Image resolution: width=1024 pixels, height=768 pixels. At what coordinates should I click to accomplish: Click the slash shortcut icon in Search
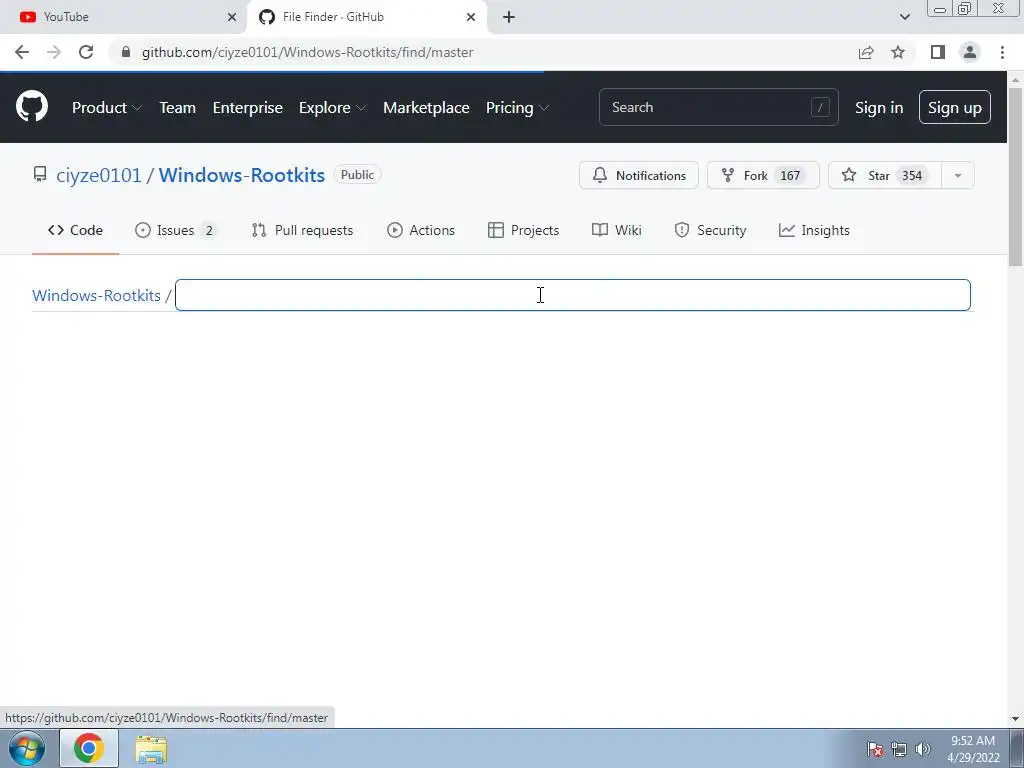pyautogui.click(x=820, y=107)
